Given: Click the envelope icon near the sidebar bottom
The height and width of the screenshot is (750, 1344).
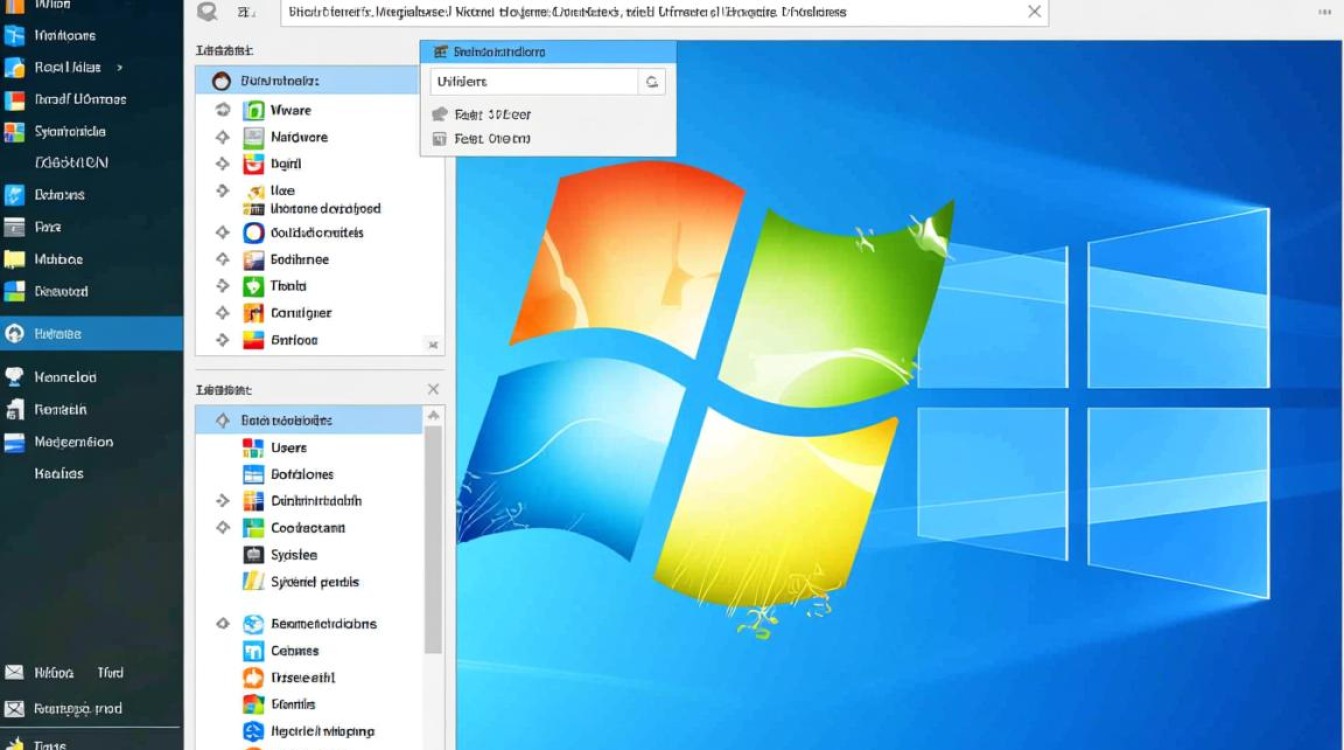Looking at the screenshot, I should 14,673.
